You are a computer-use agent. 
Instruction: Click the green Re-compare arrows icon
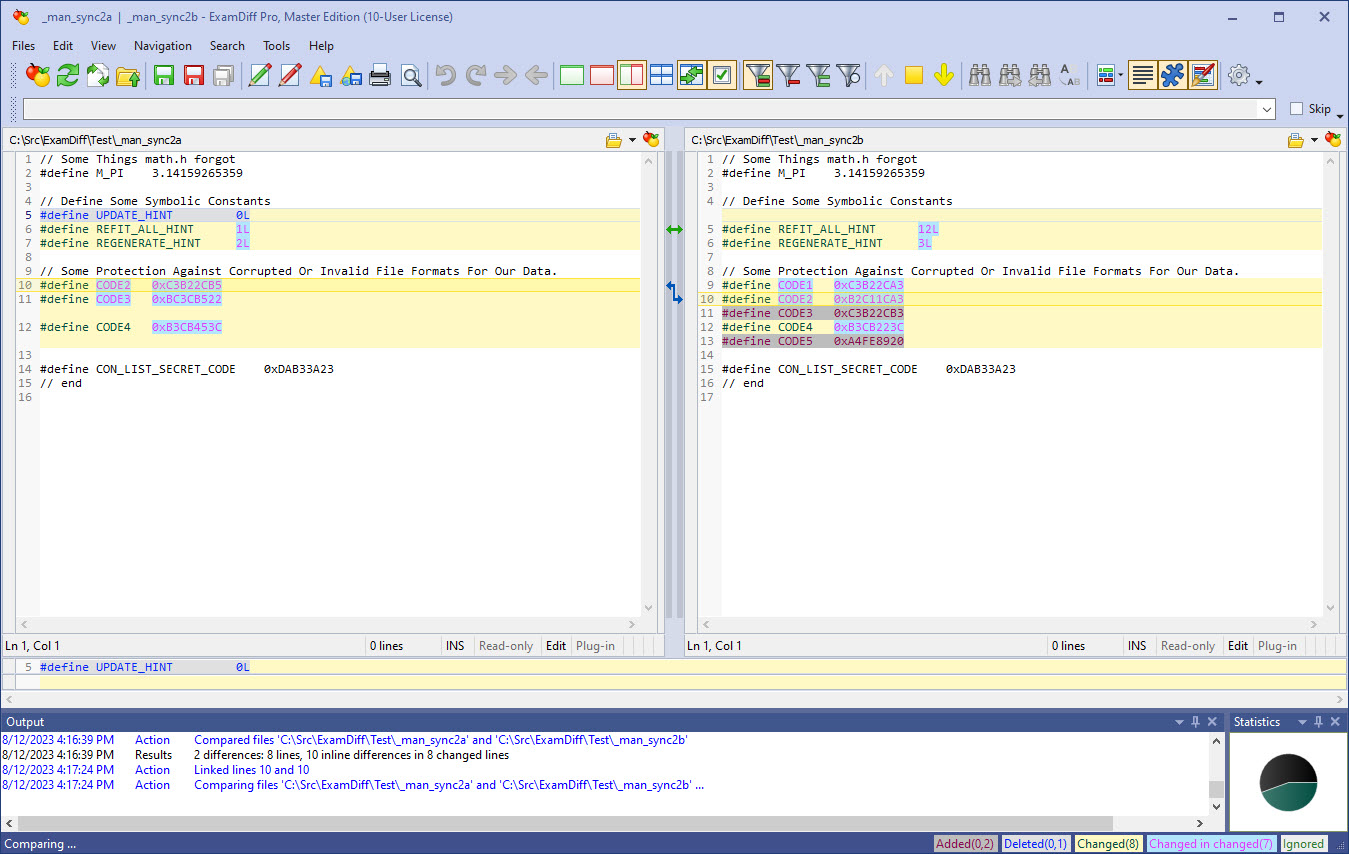point(68,75)
